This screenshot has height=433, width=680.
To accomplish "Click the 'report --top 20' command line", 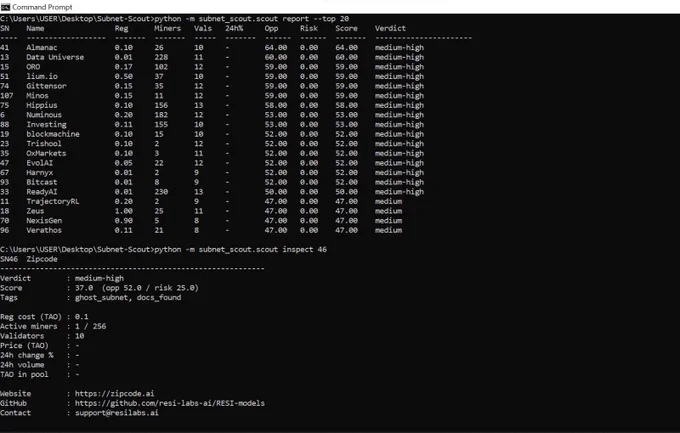I will [252, 19].
